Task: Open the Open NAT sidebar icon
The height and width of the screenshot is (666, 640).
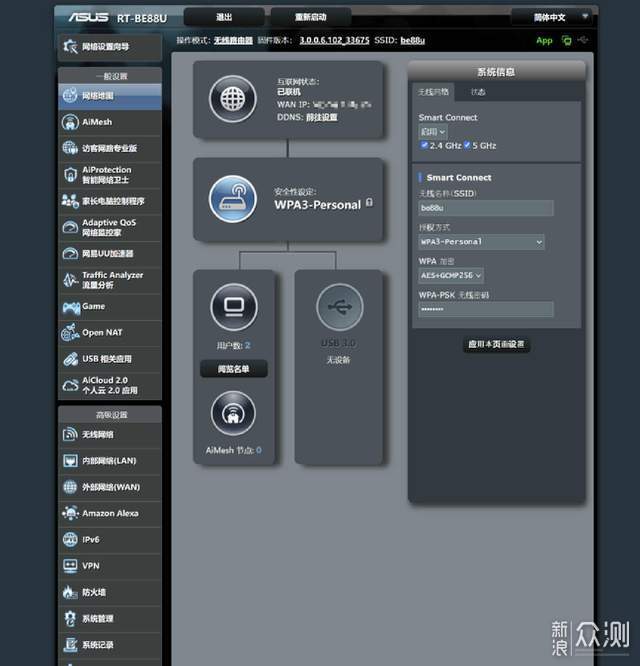Action: click(70, 333)
